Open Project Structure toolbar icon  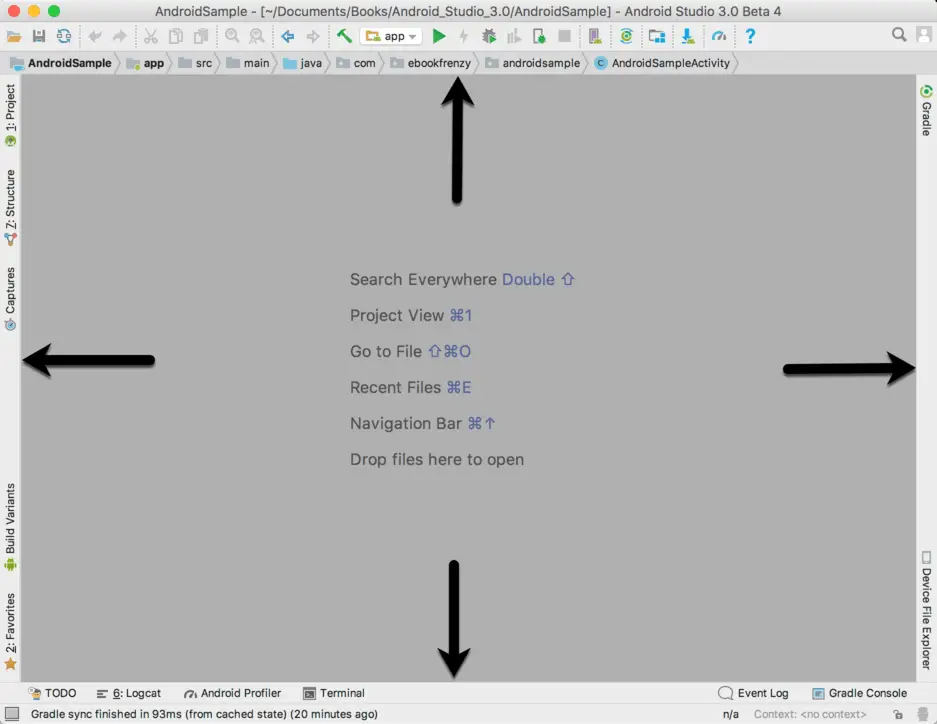click(657, 36)
